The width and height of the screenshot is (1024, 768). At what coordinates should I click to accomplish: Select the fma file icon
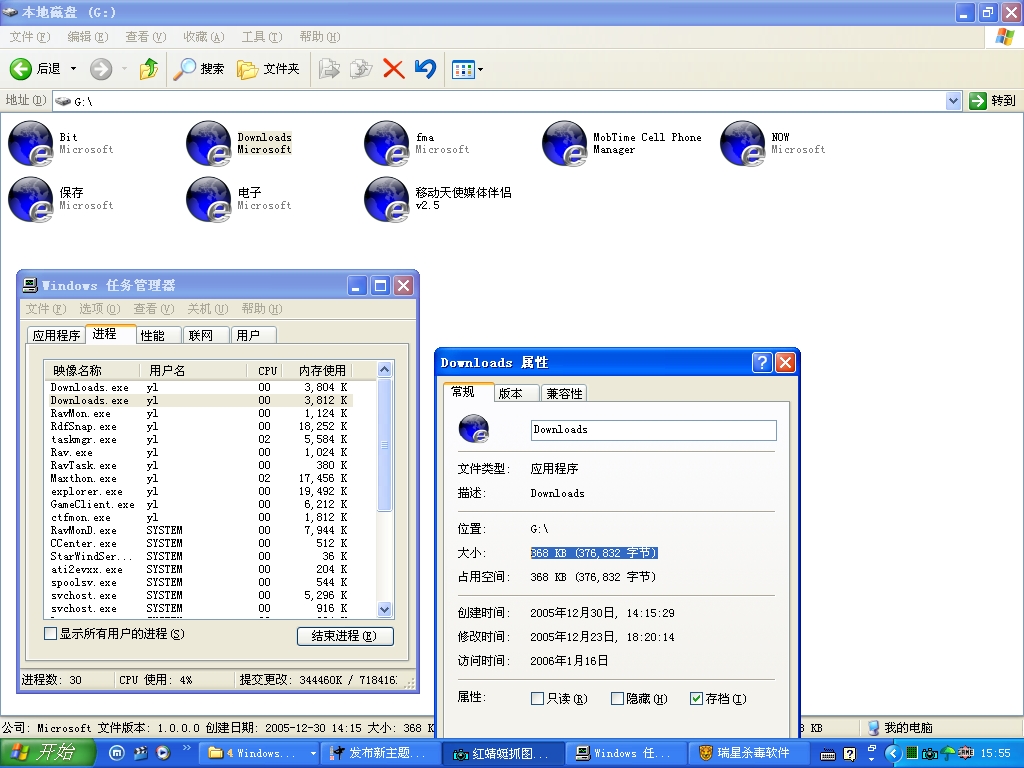(387, 143)
